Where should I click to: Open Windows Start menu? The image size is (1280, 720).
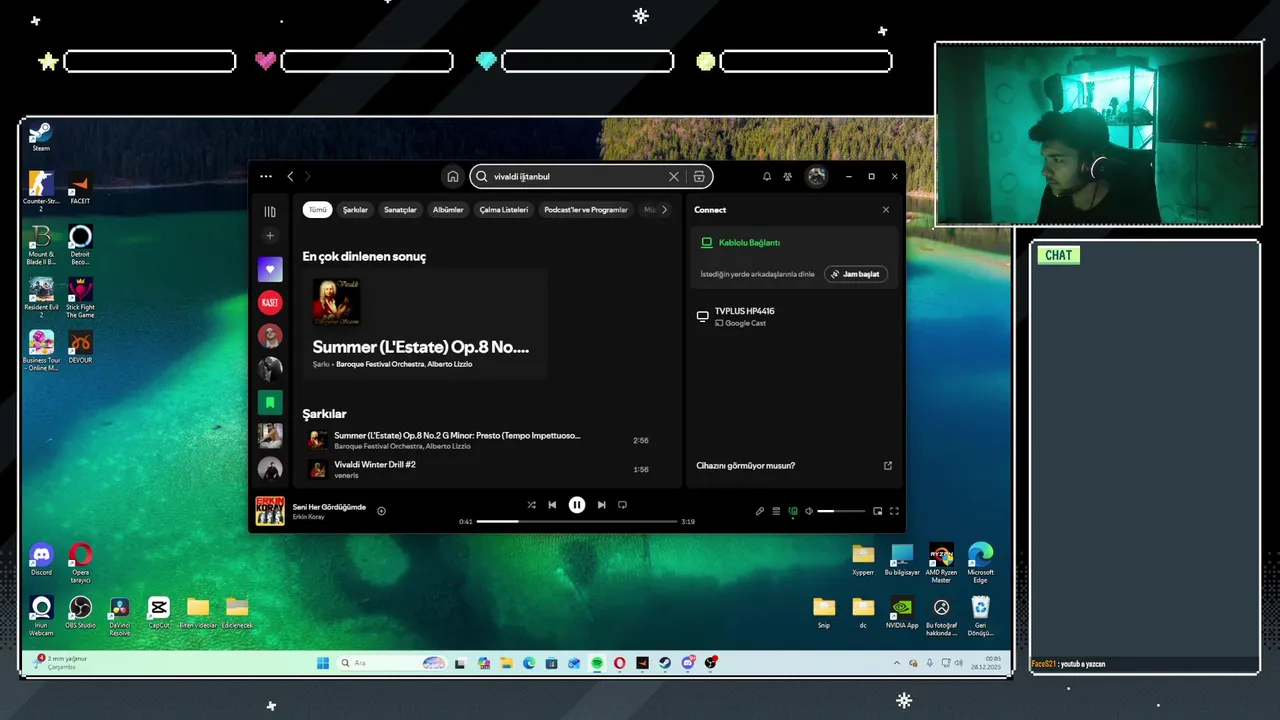(x=323, y=663)
